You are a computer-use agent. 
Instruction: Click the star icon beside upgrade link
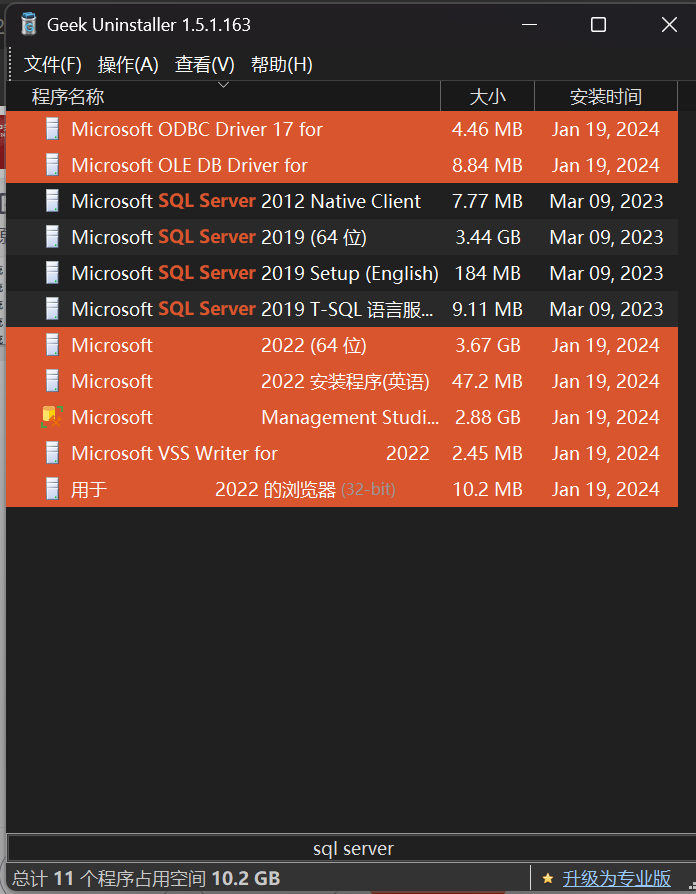tap(548, 879)
